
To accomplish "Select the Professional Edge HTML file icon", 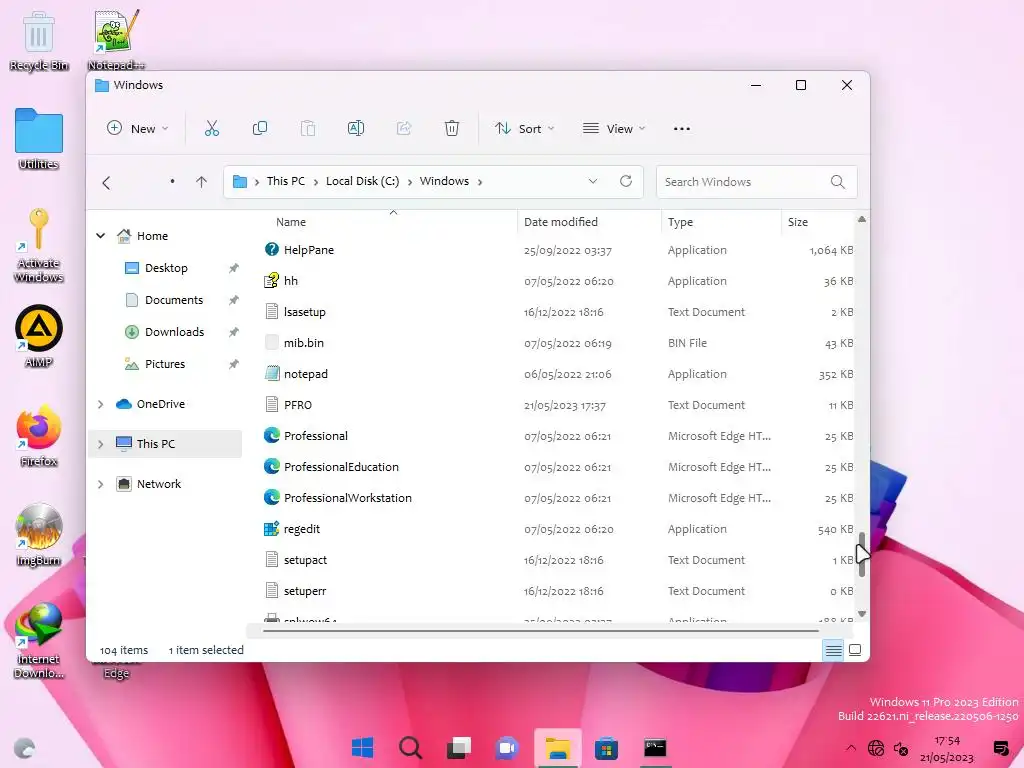I will [272, 436].
